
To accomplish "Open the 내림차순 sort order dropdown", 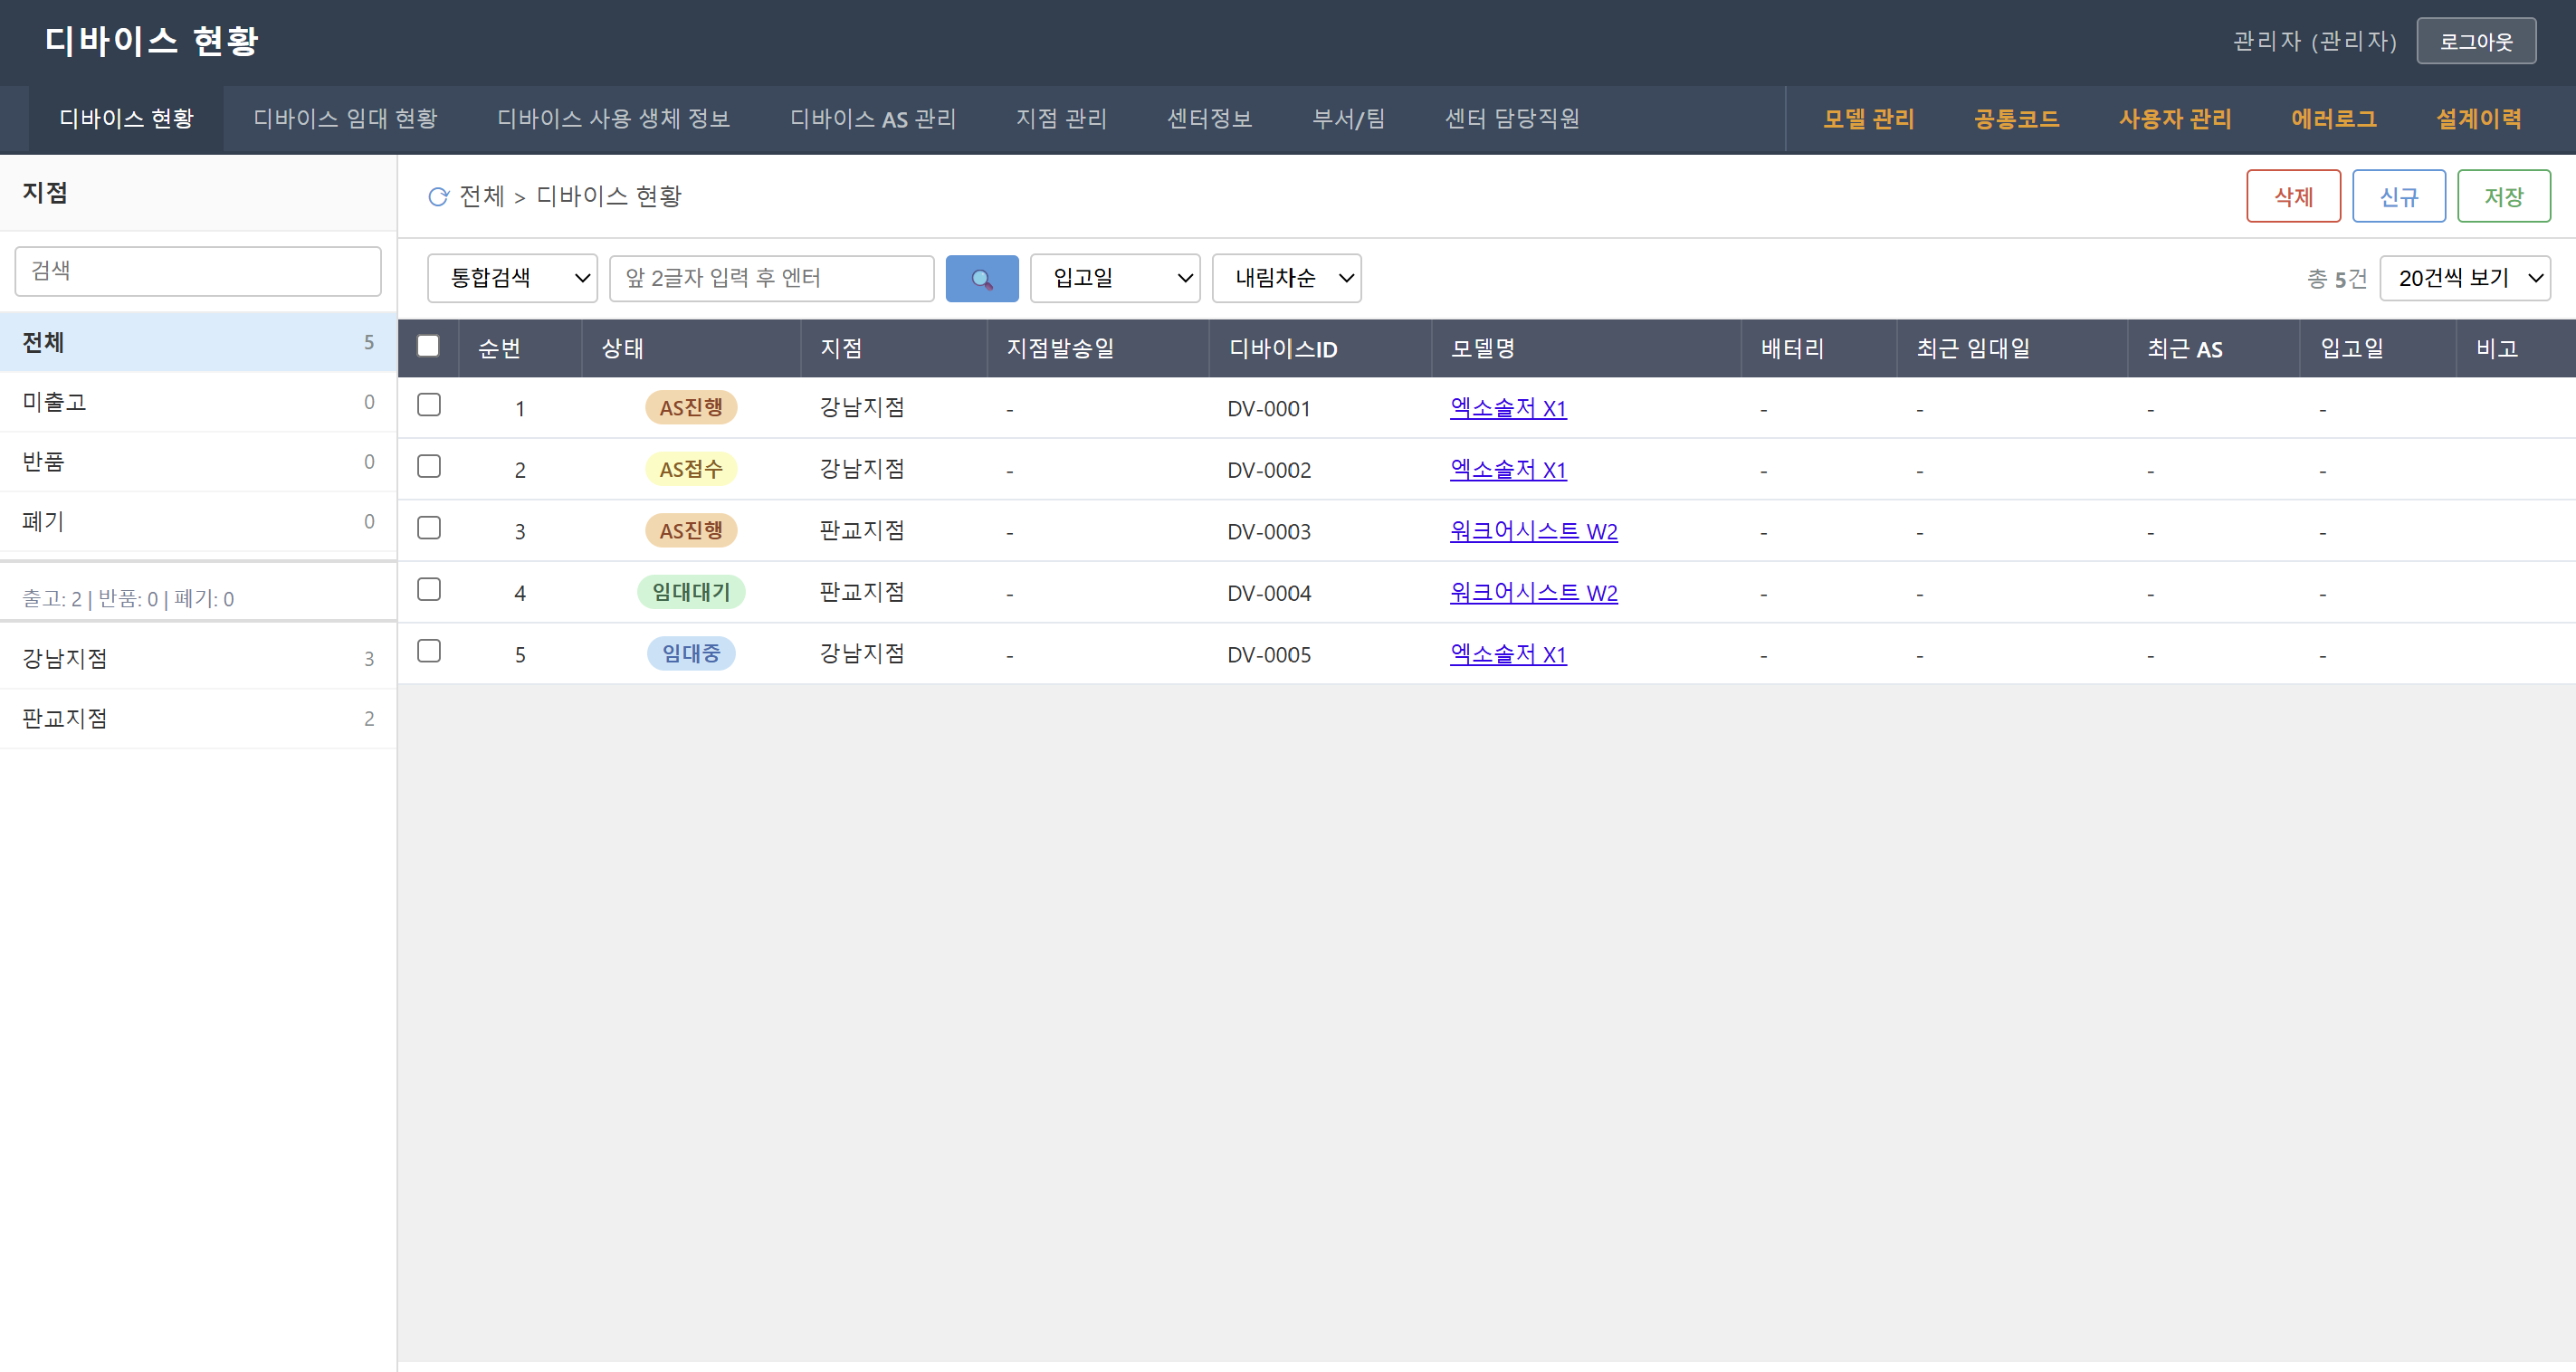I will (1286, 278).
